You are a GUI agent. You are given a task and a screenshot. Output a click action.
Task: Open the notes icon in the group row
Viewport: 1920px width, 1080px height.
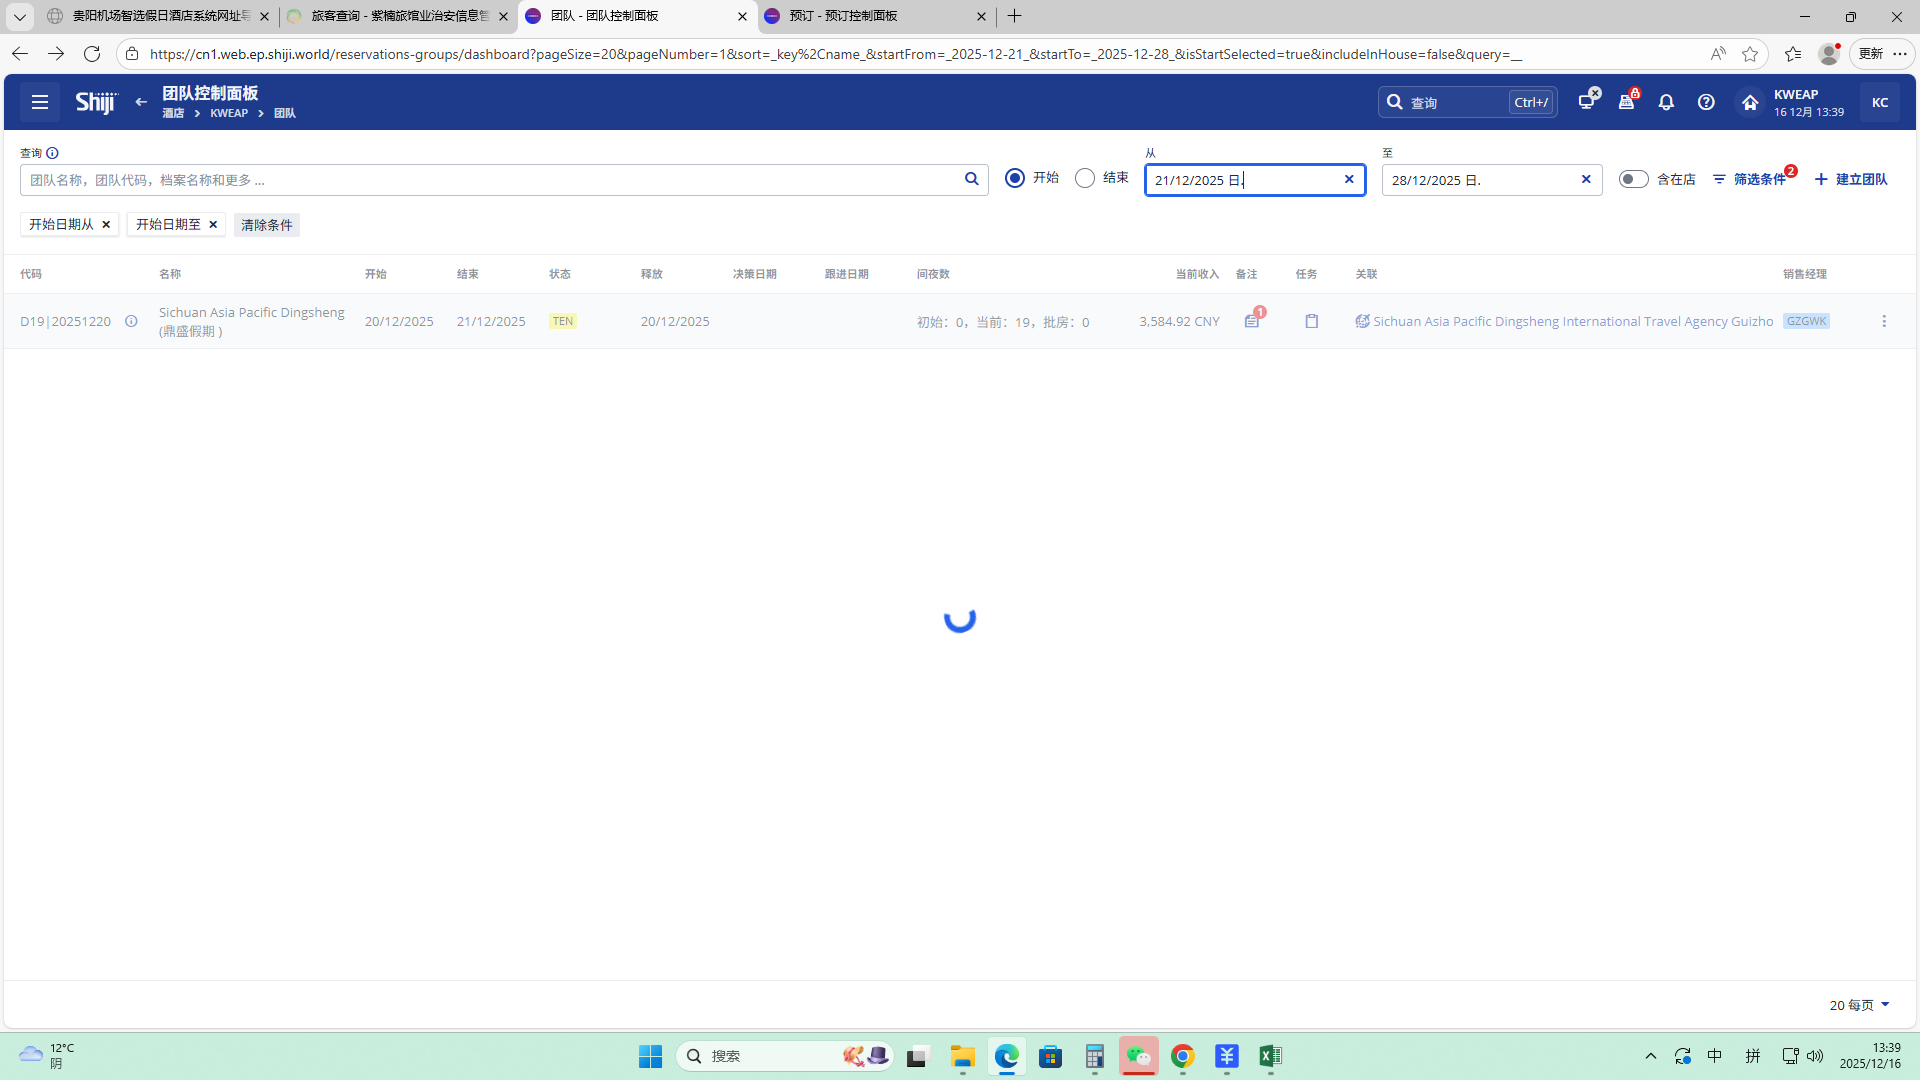(1252, 321)
